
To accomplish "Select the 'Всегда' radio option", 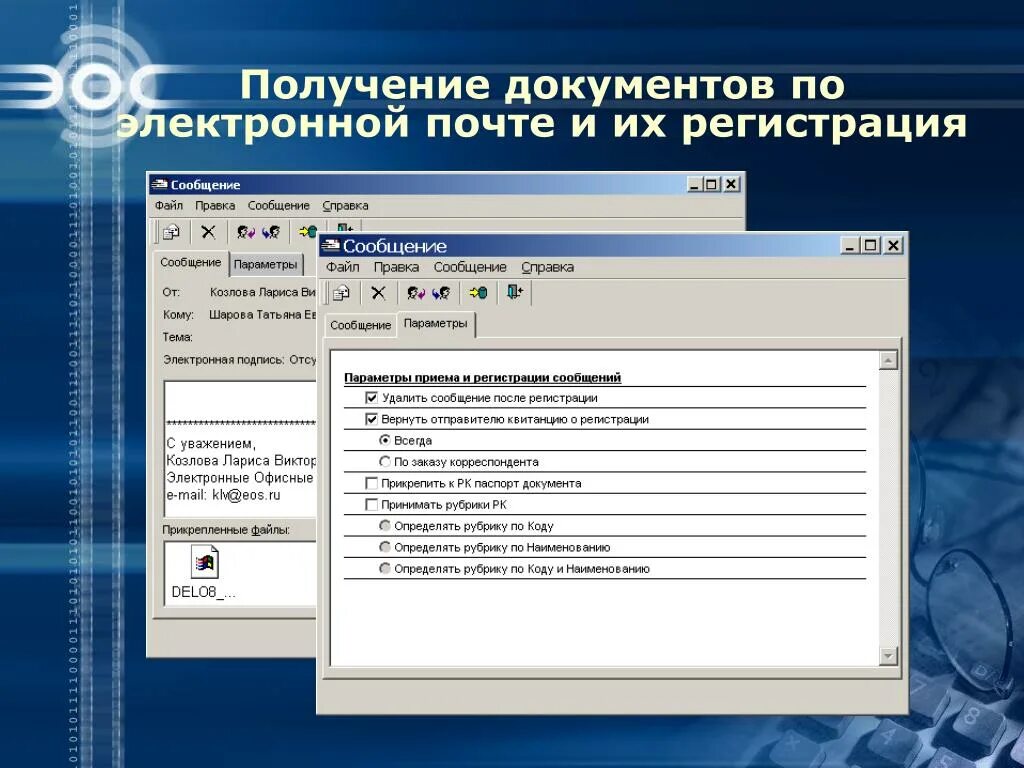I will tap(385, 440).
